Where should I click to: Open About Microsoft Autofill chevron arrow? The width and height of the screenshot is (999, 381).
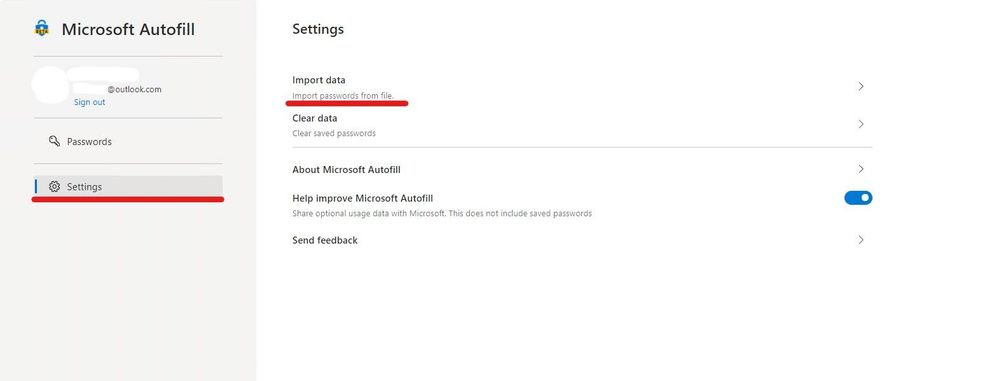coord(861,169)
